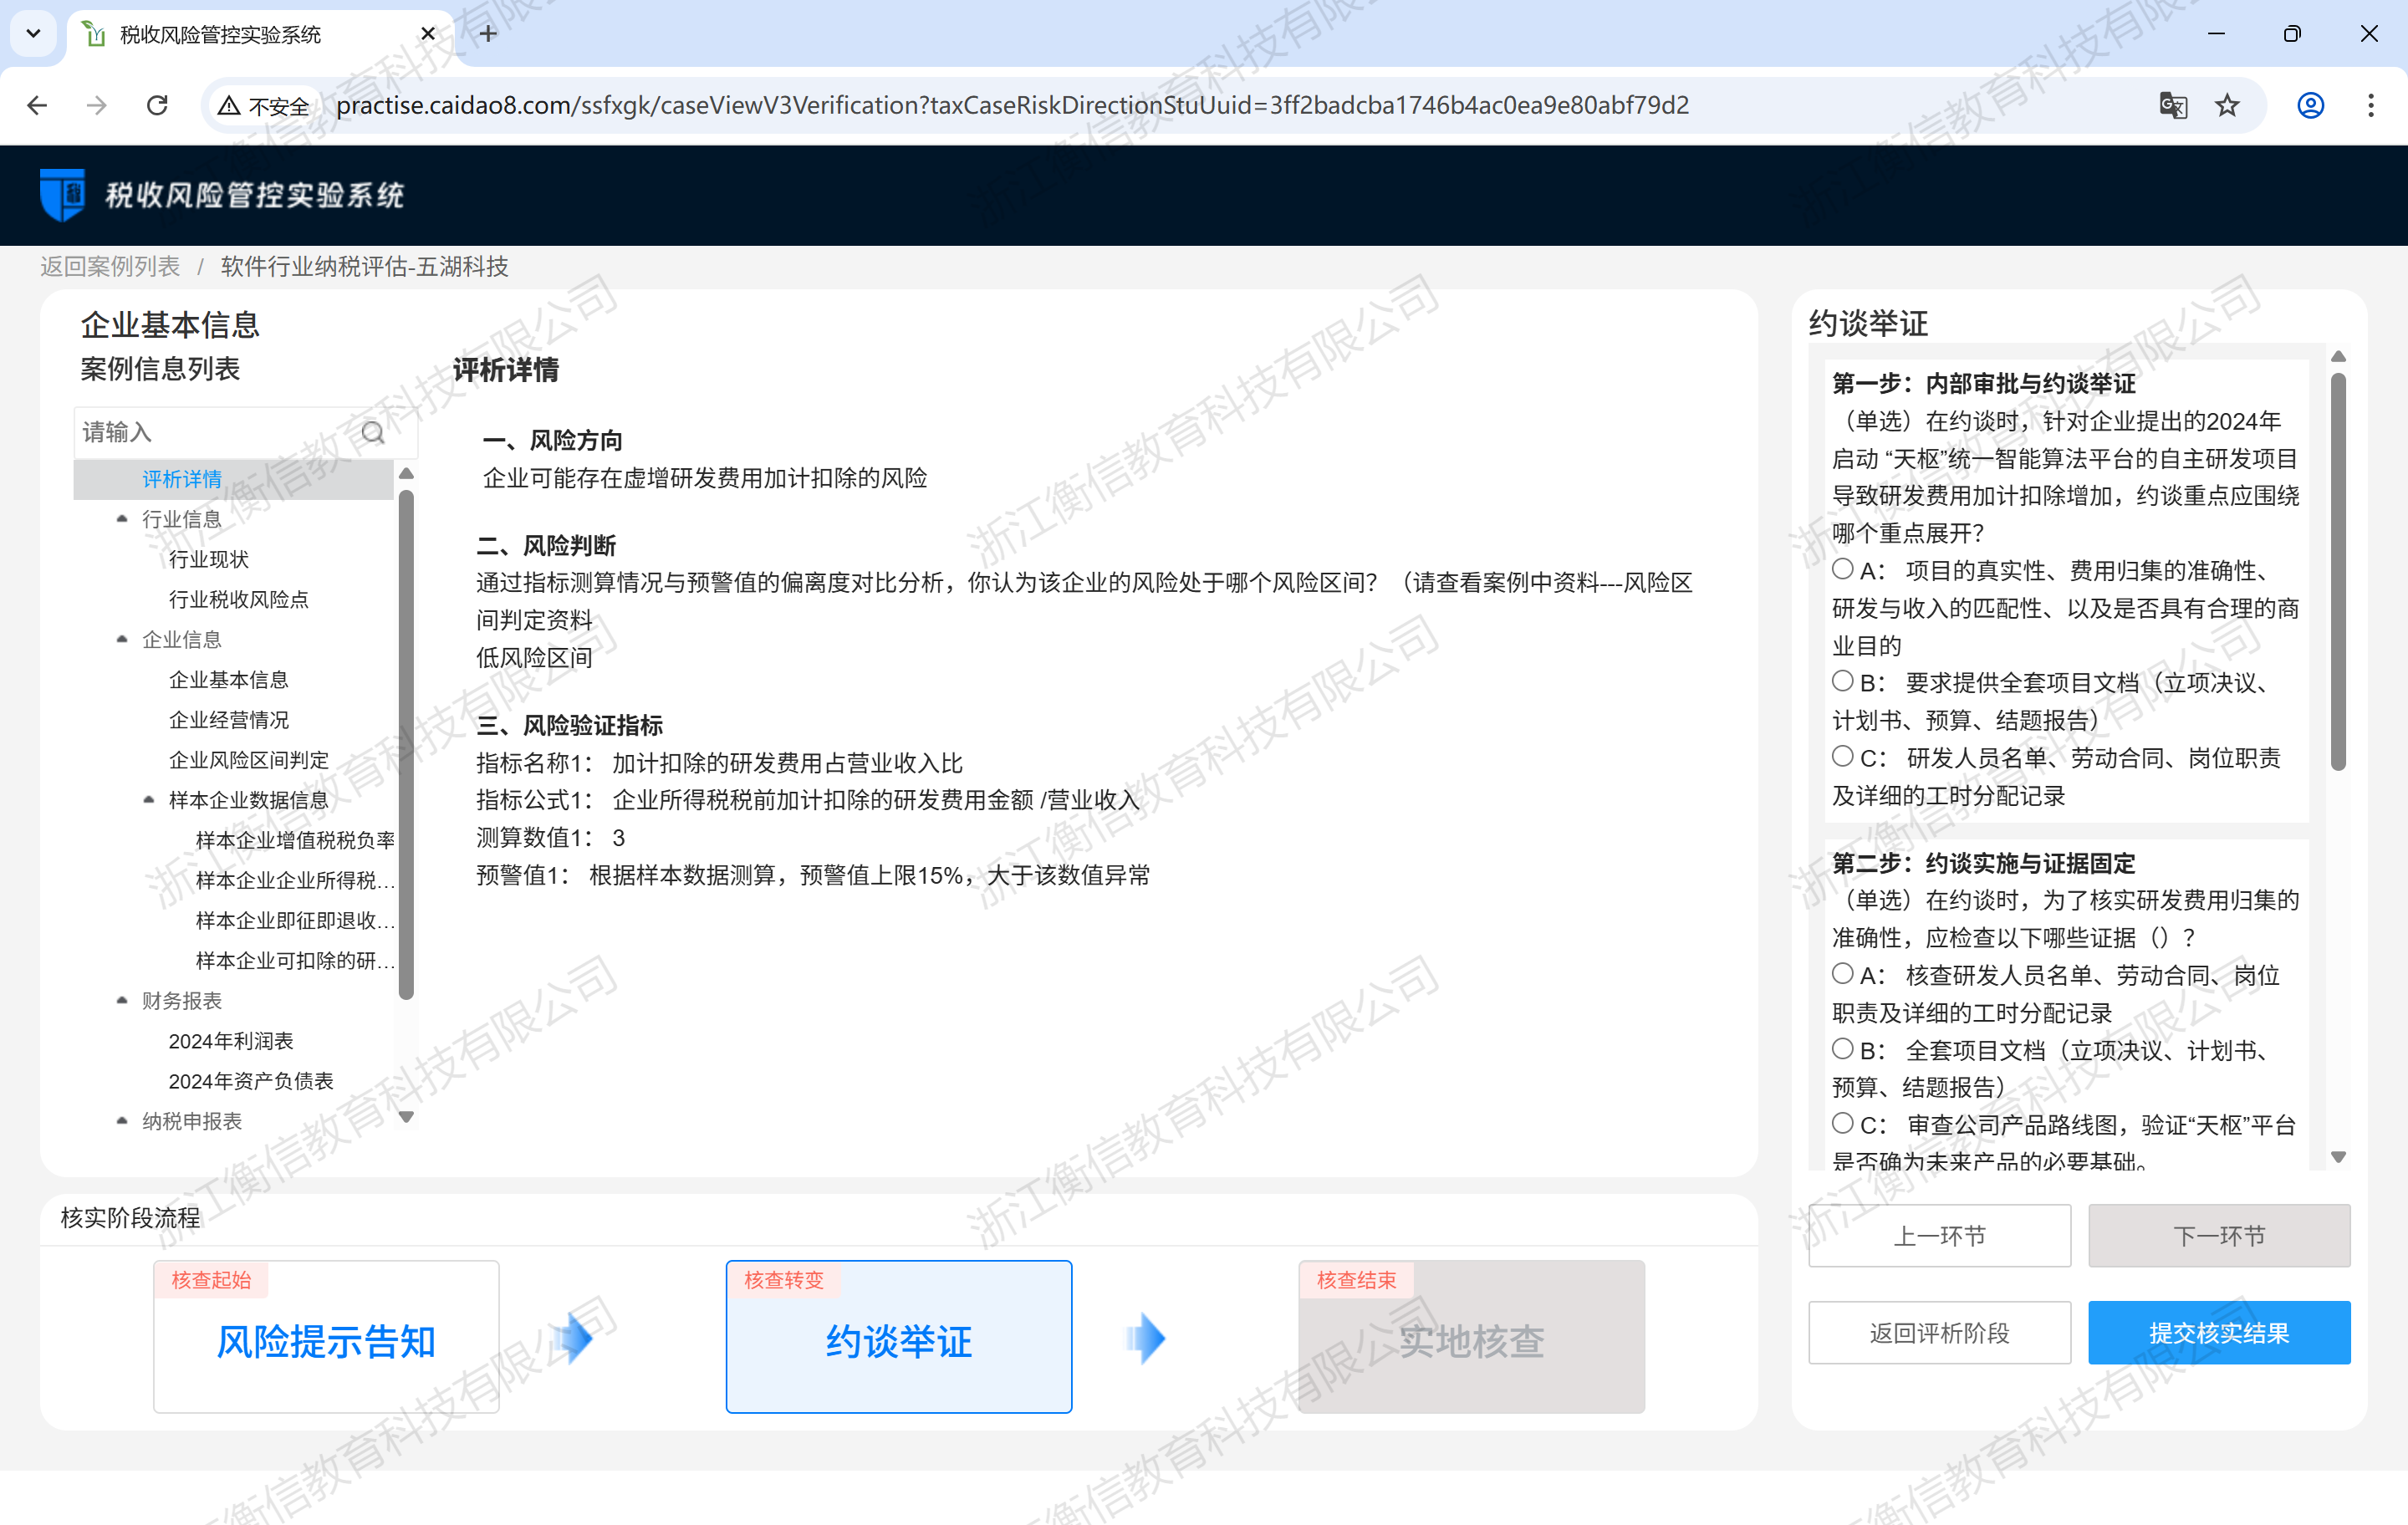
Task: Open the Chrome three-dot menu
Action: point(2370,105)
